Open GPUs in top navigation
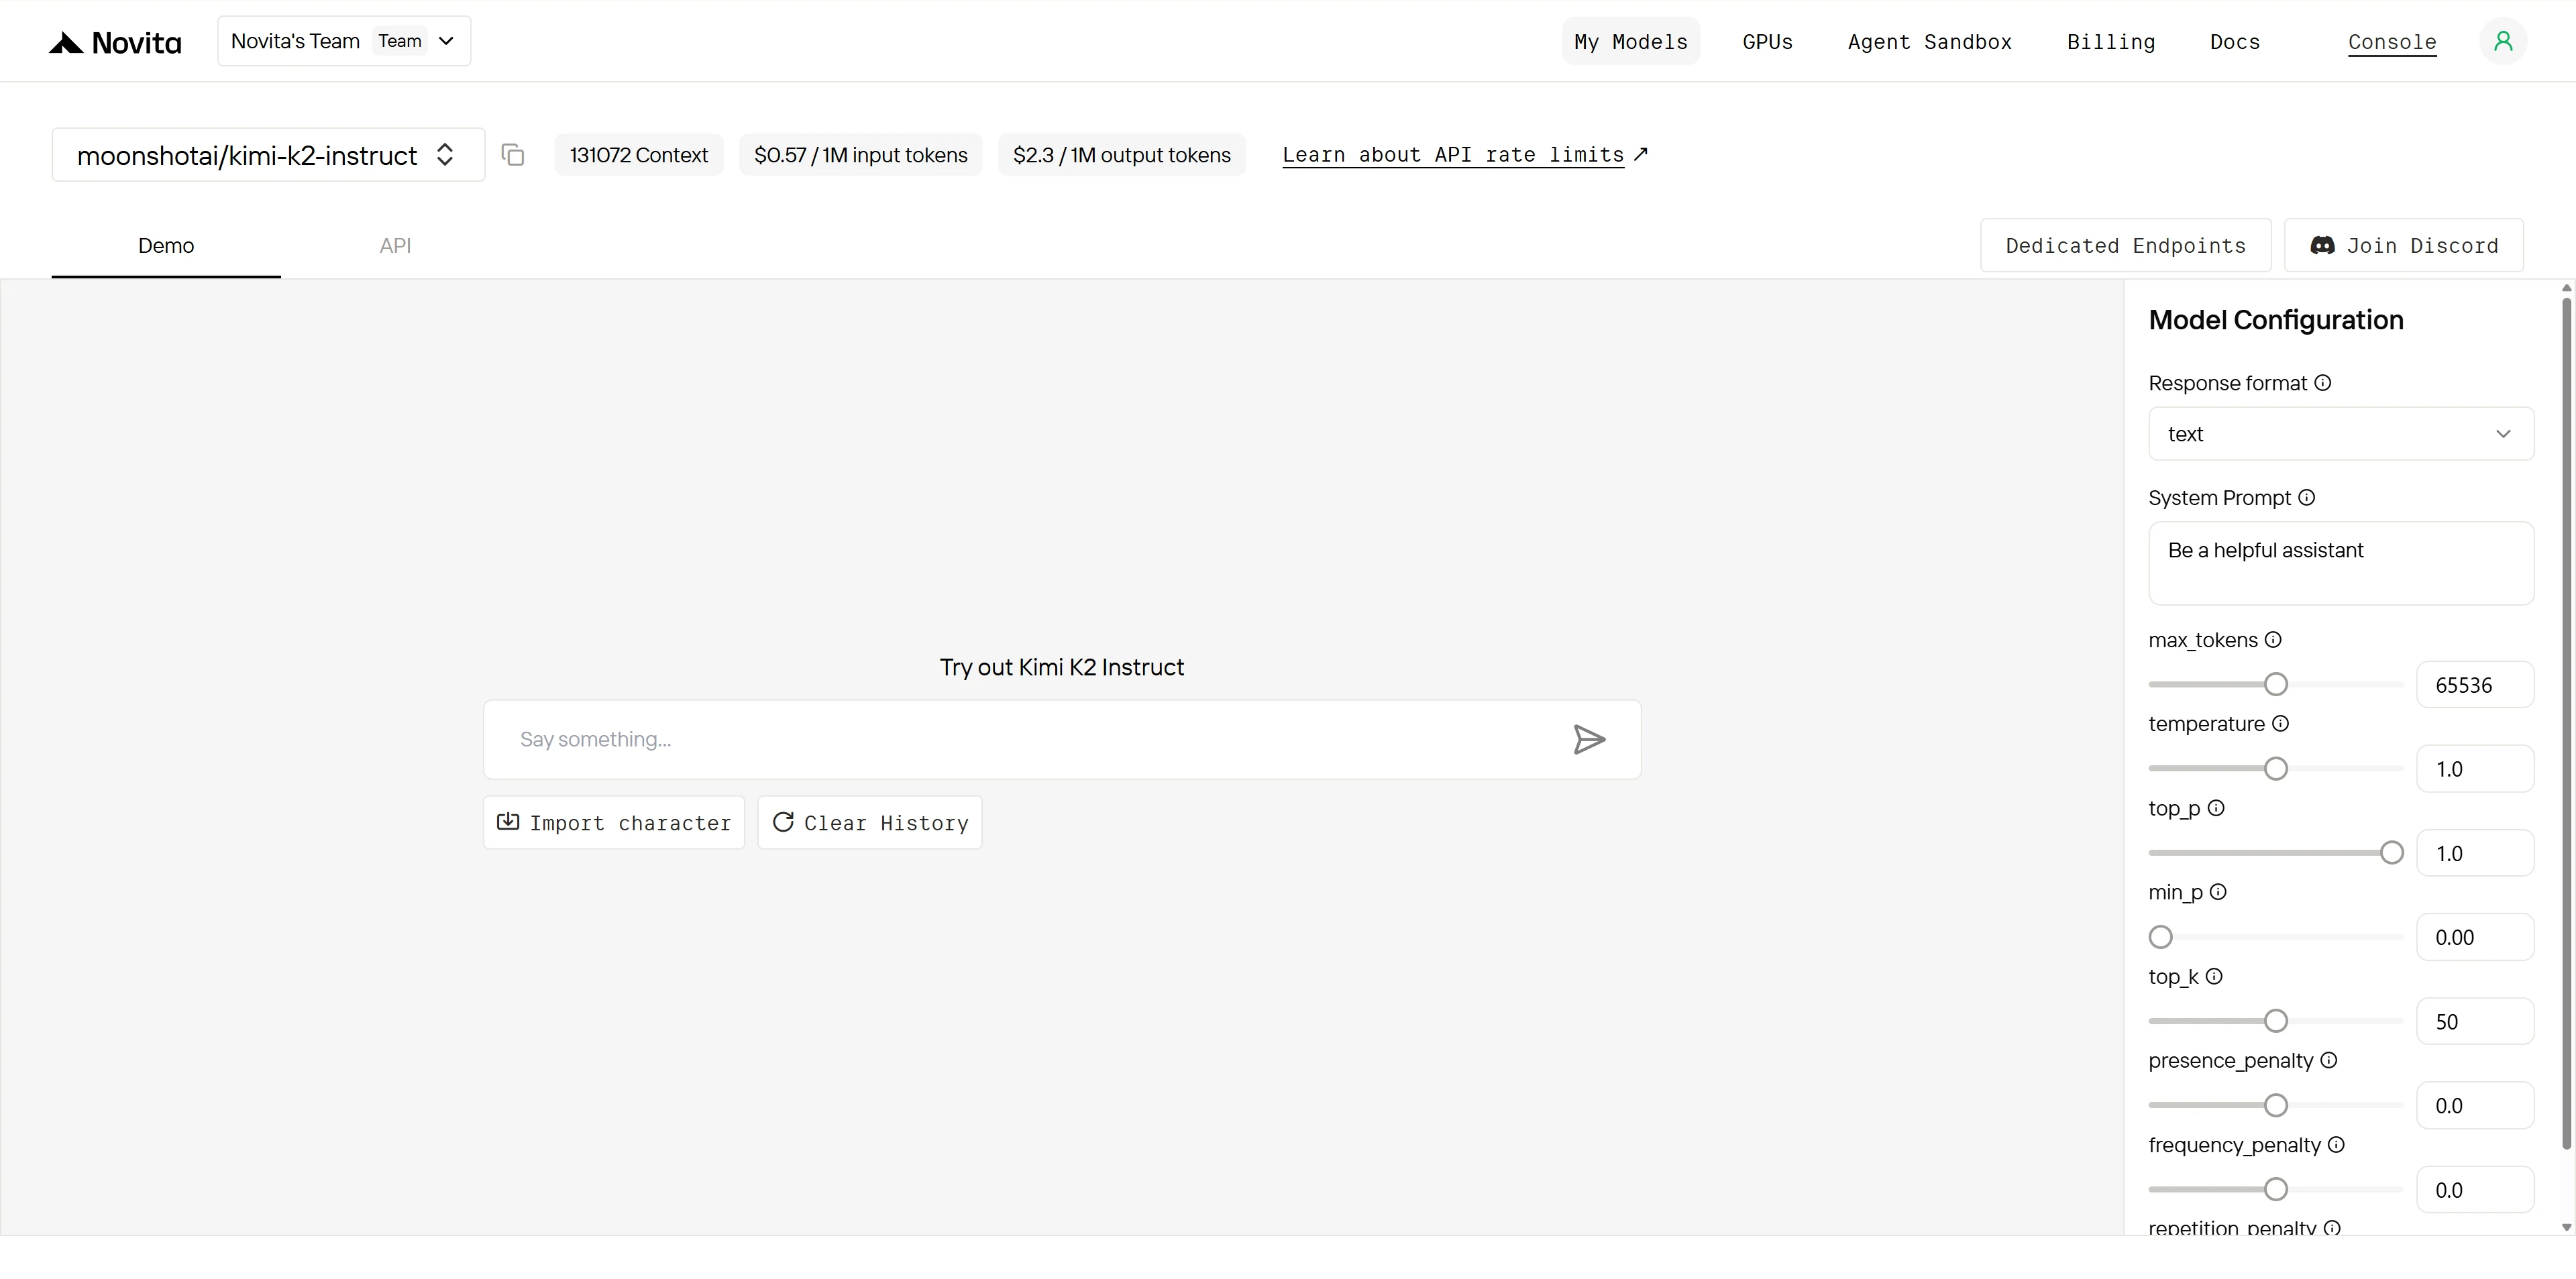 (1767, 42)
